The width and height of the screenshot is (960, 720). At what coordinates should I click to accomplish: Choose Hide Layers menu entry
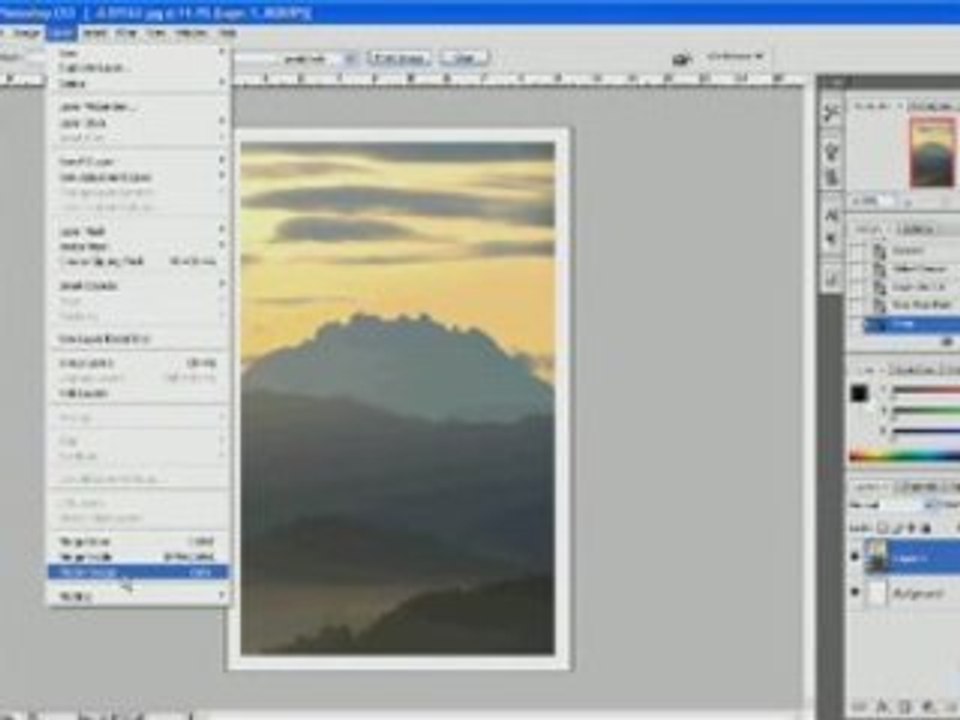tap(138, 393)
